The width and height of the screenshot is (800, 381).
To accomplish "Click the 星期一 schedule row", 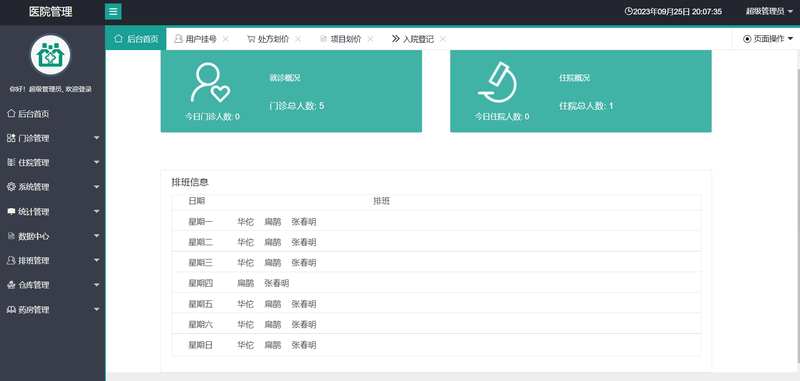I will click(x=436, y=221).
